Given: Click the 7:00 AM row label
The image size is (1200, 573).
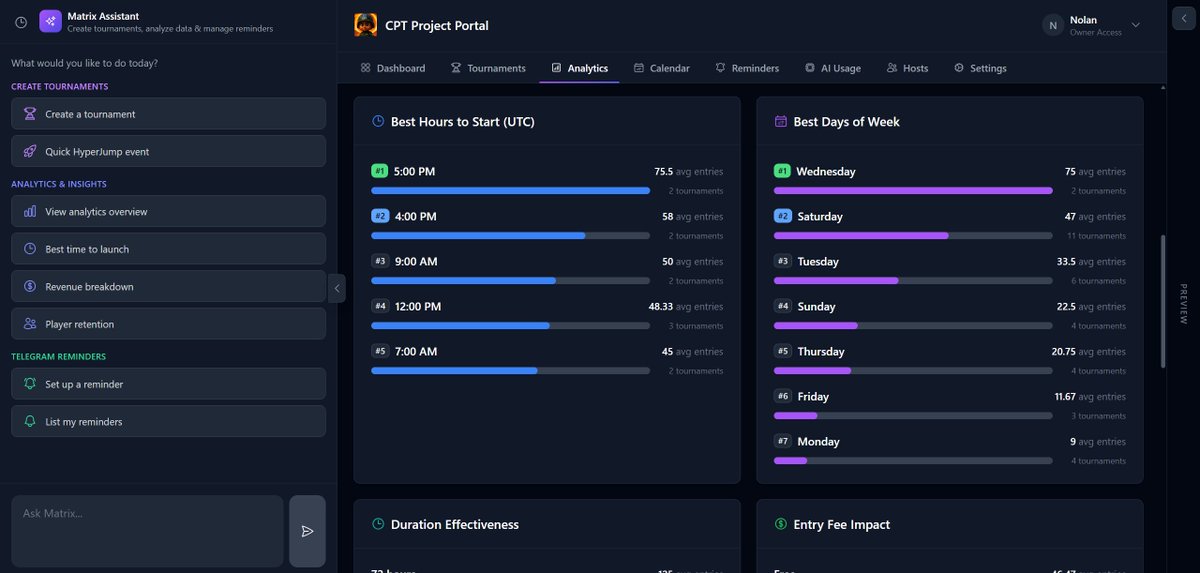Looking at the screenshot, I should pos(416,351).
